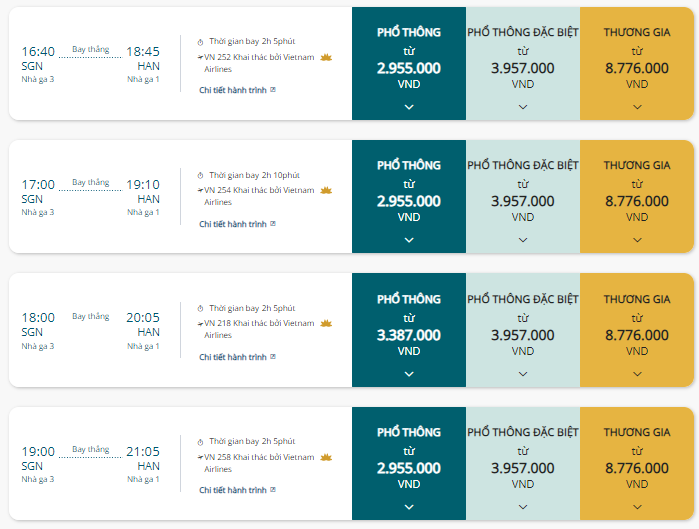Select Thương Gia fare for the 19:00 flight
Image resolution: width=699 pixels, height=529 pixels.
tap(637, 463)
